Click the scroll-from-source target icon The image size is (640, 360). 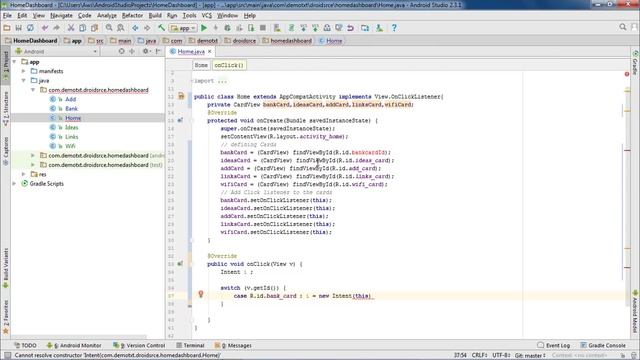pos(121,51)
